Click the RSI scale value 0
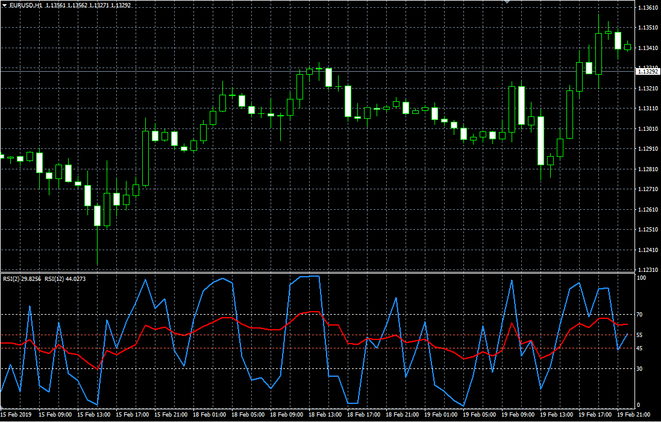 click(639, 405)
